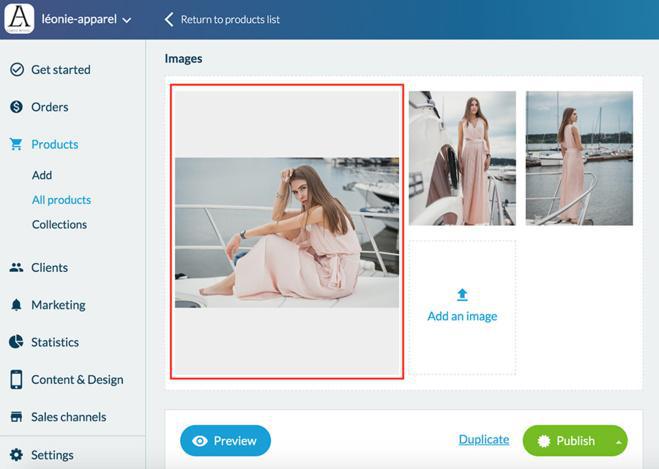Click the Settings gear icon

click(x=16, y=455)
